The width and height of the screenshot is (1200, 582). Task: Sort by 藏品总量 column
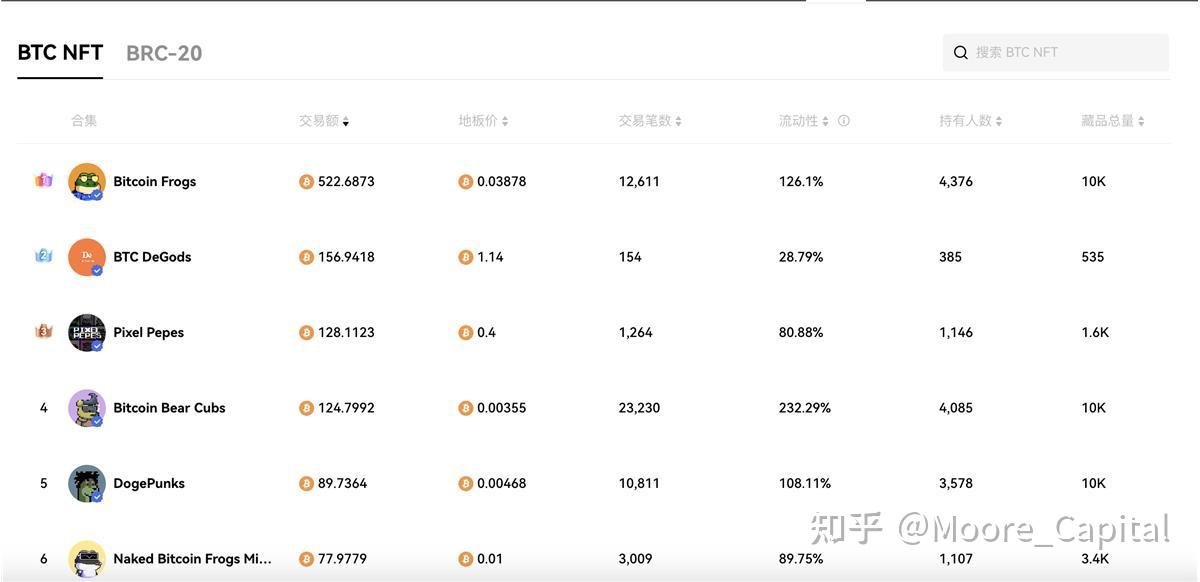1112,121
